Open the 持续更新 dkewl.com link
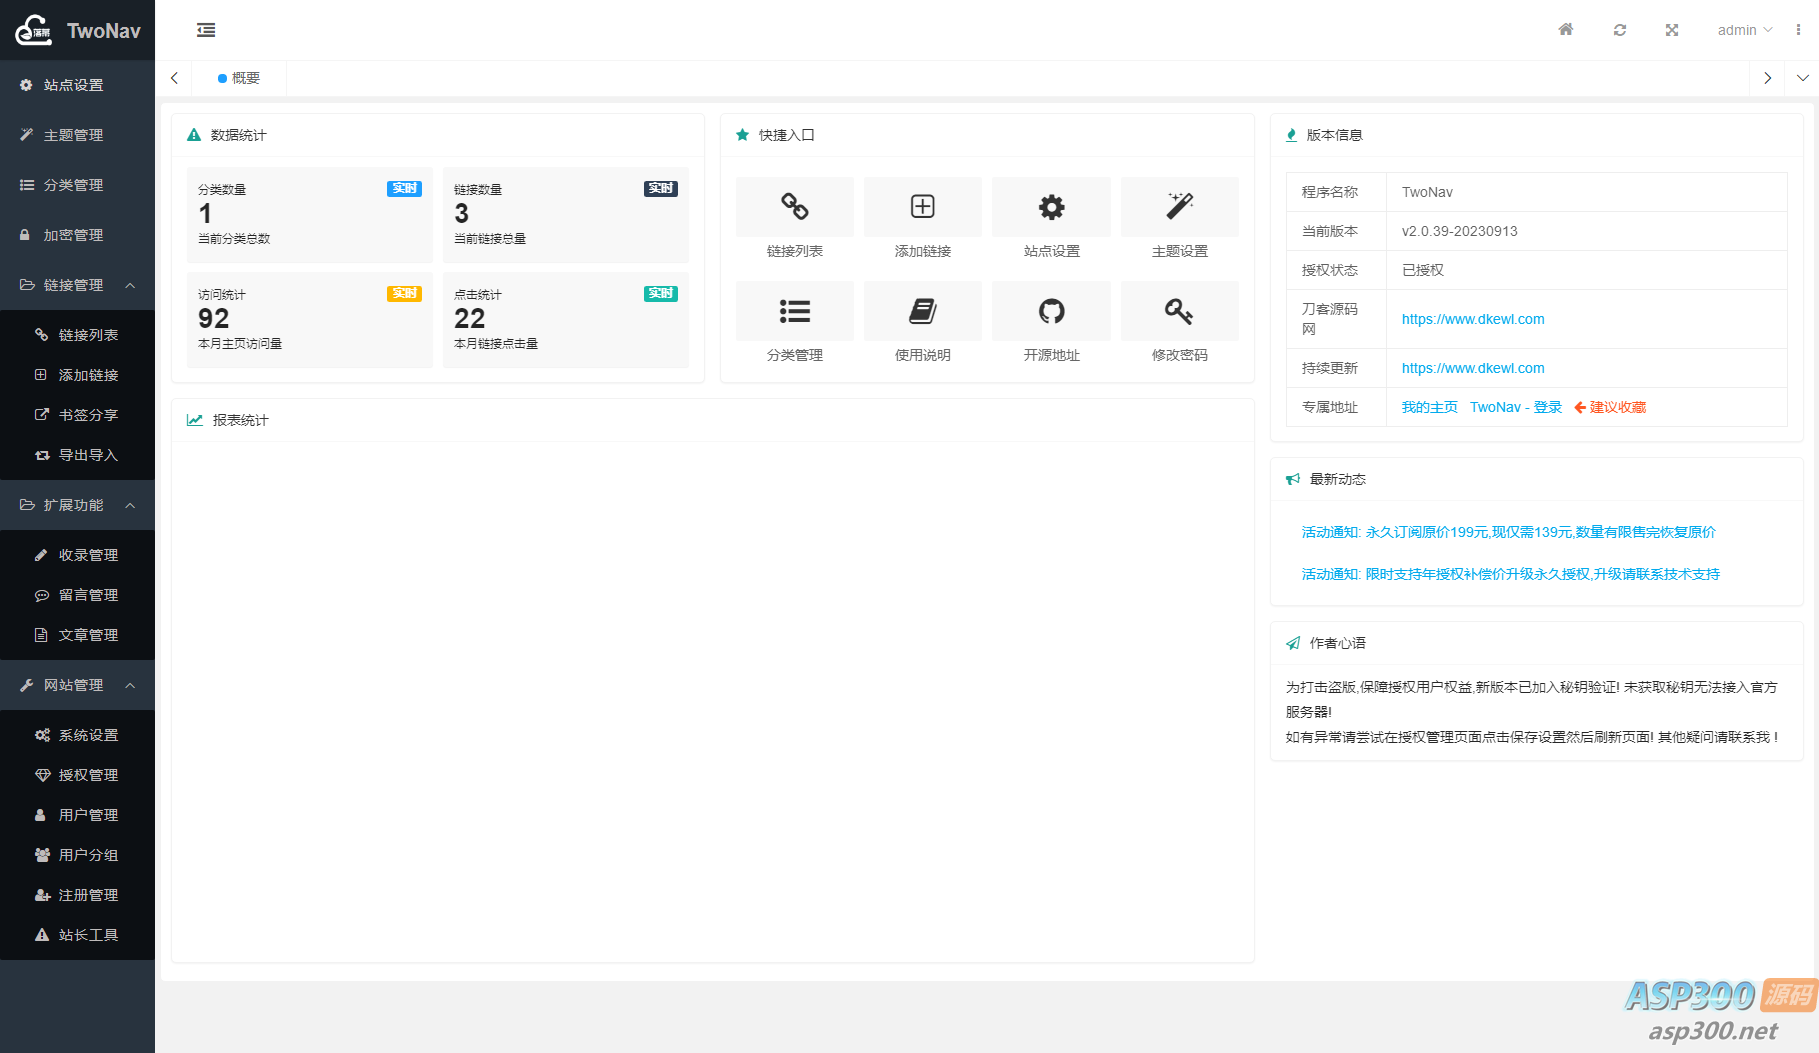1819x1053 pixels. (1473, 368)
